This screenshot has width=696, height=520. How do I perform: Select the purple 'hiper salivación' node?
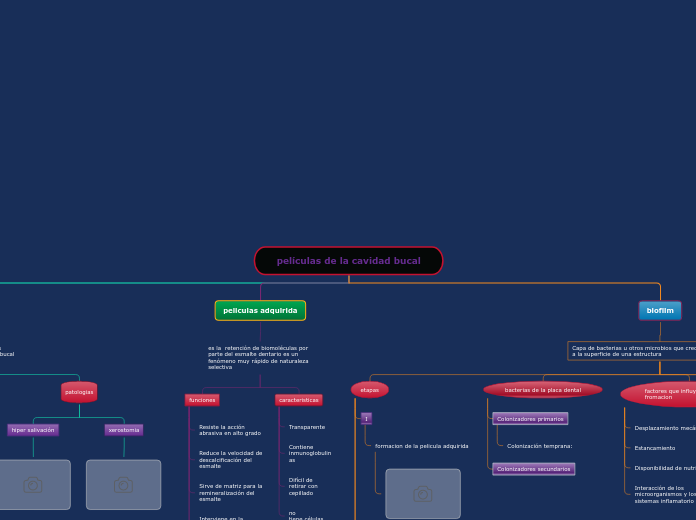coord(33,430)
